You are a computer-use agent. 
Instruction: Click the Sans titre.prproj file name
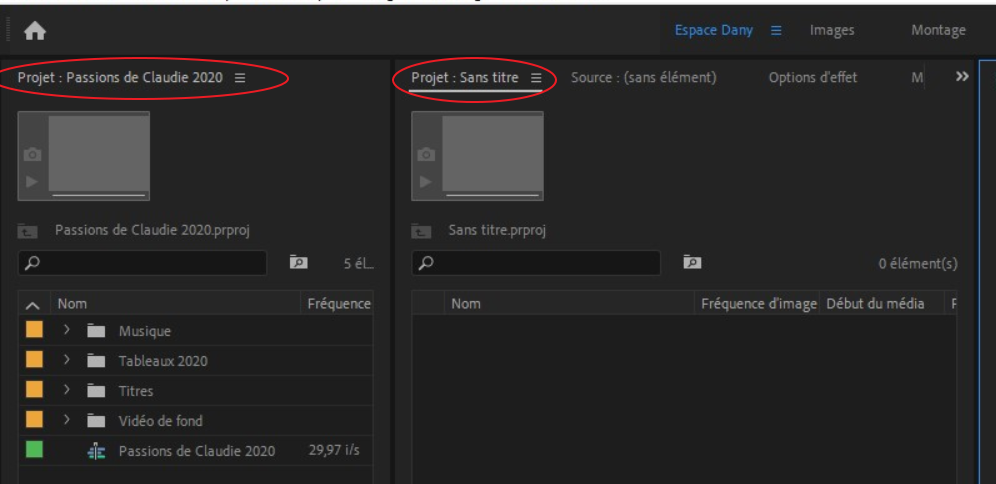click(497, 230)
